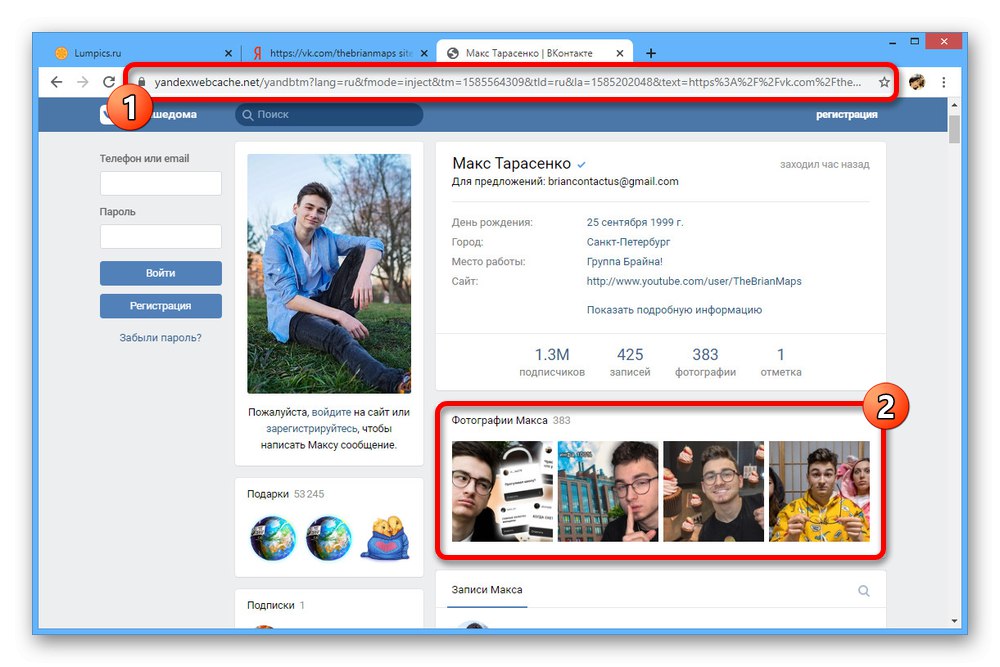Image resolution: width=1000 pixels, height=667 pixels.
Task: Open Chrome three-dot menu
Action: coord(943,82)
